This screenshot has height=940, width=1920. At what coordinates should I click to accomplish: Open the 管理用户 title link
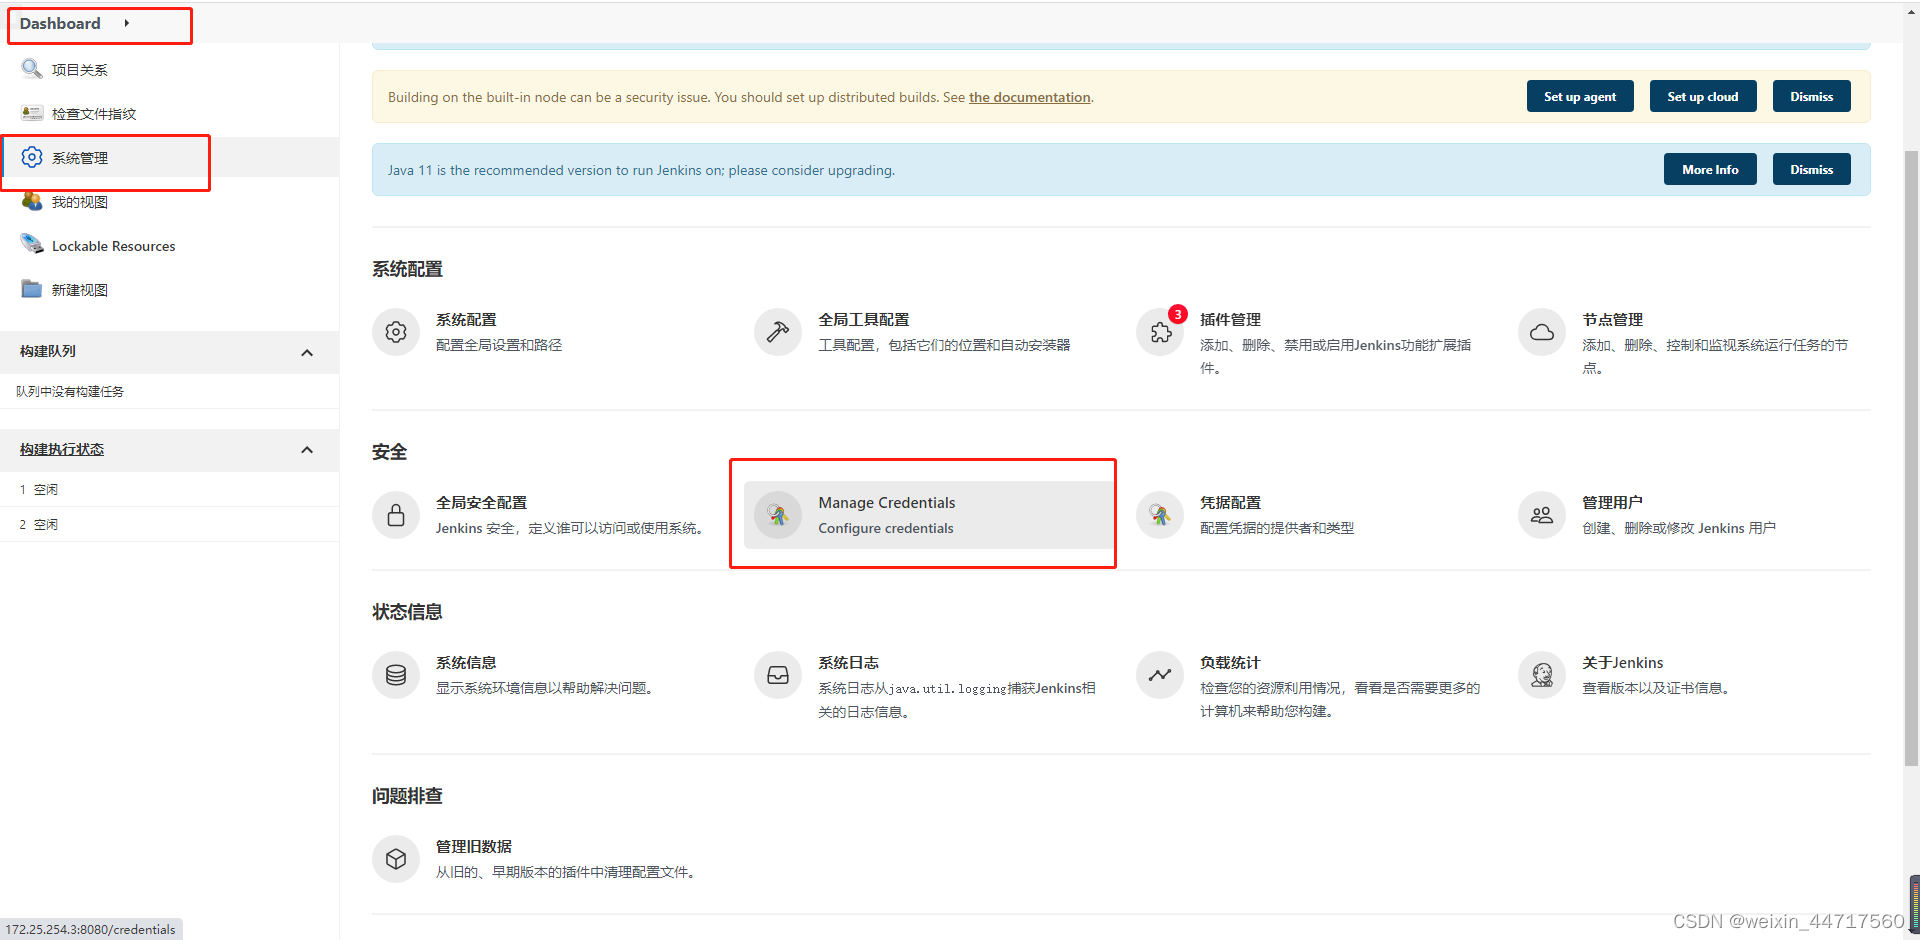[x=1612, y=502]
